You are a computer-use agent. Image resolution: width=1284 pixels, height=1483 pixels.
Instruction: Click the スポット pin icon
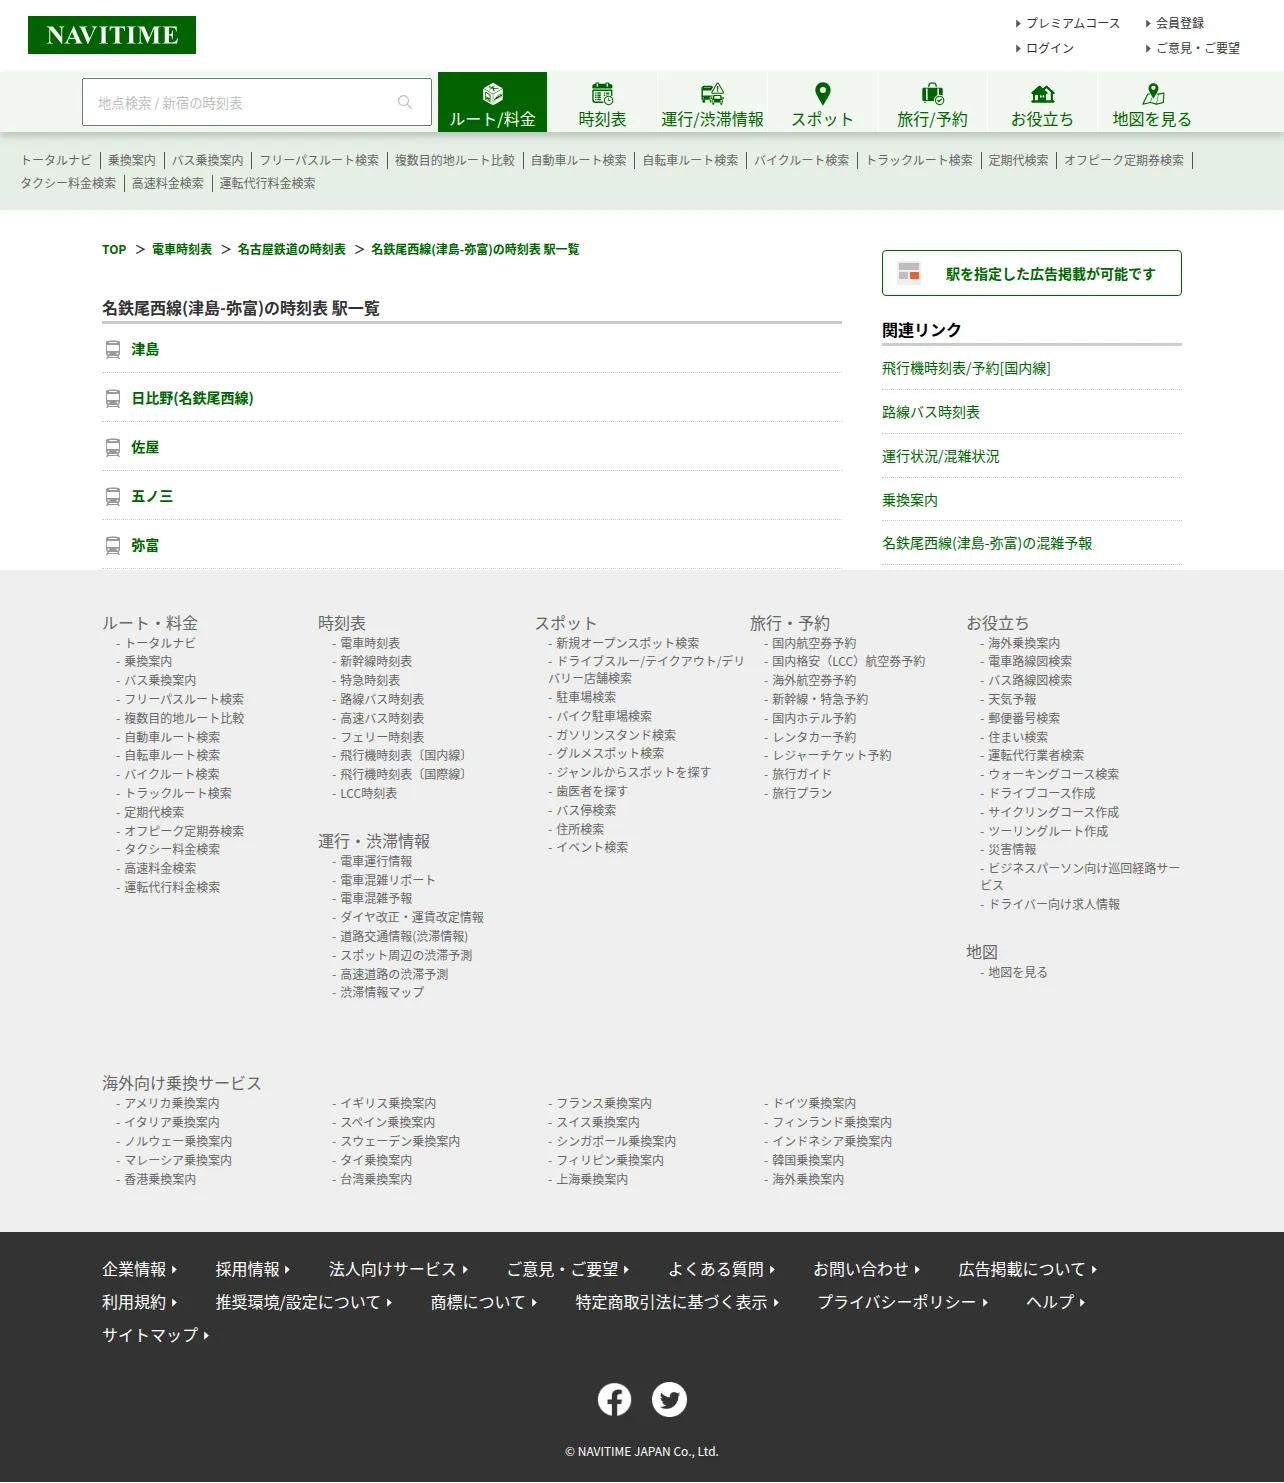click(x=822, y=94)
